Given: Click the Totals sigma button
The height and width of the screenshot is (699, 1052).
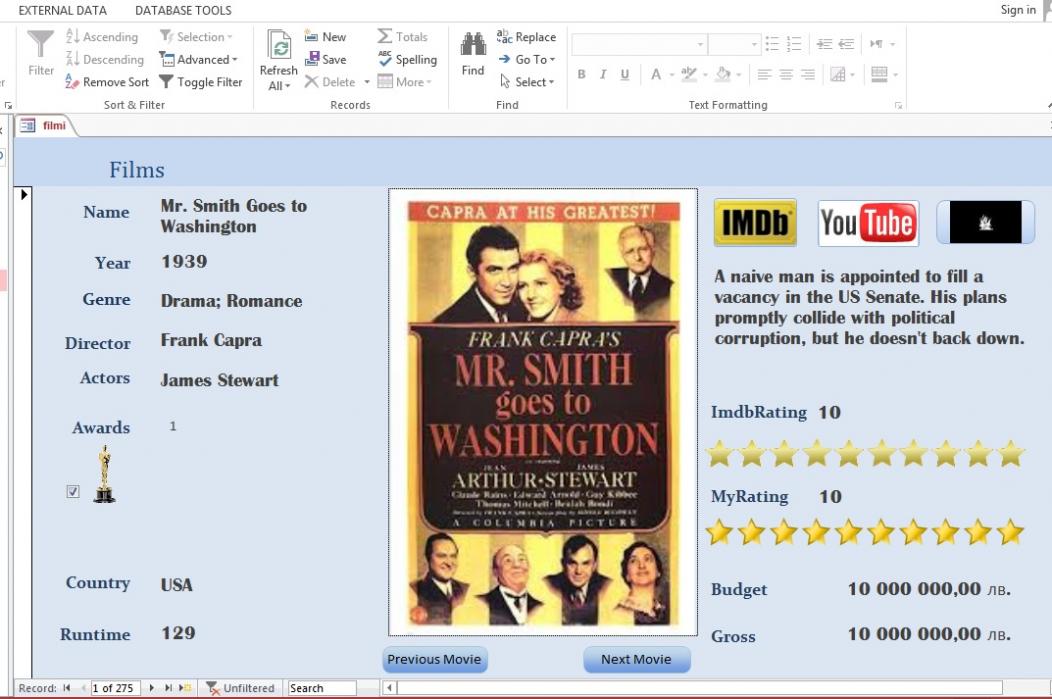Looking at the screenshot, I should (x=402, y=37).
